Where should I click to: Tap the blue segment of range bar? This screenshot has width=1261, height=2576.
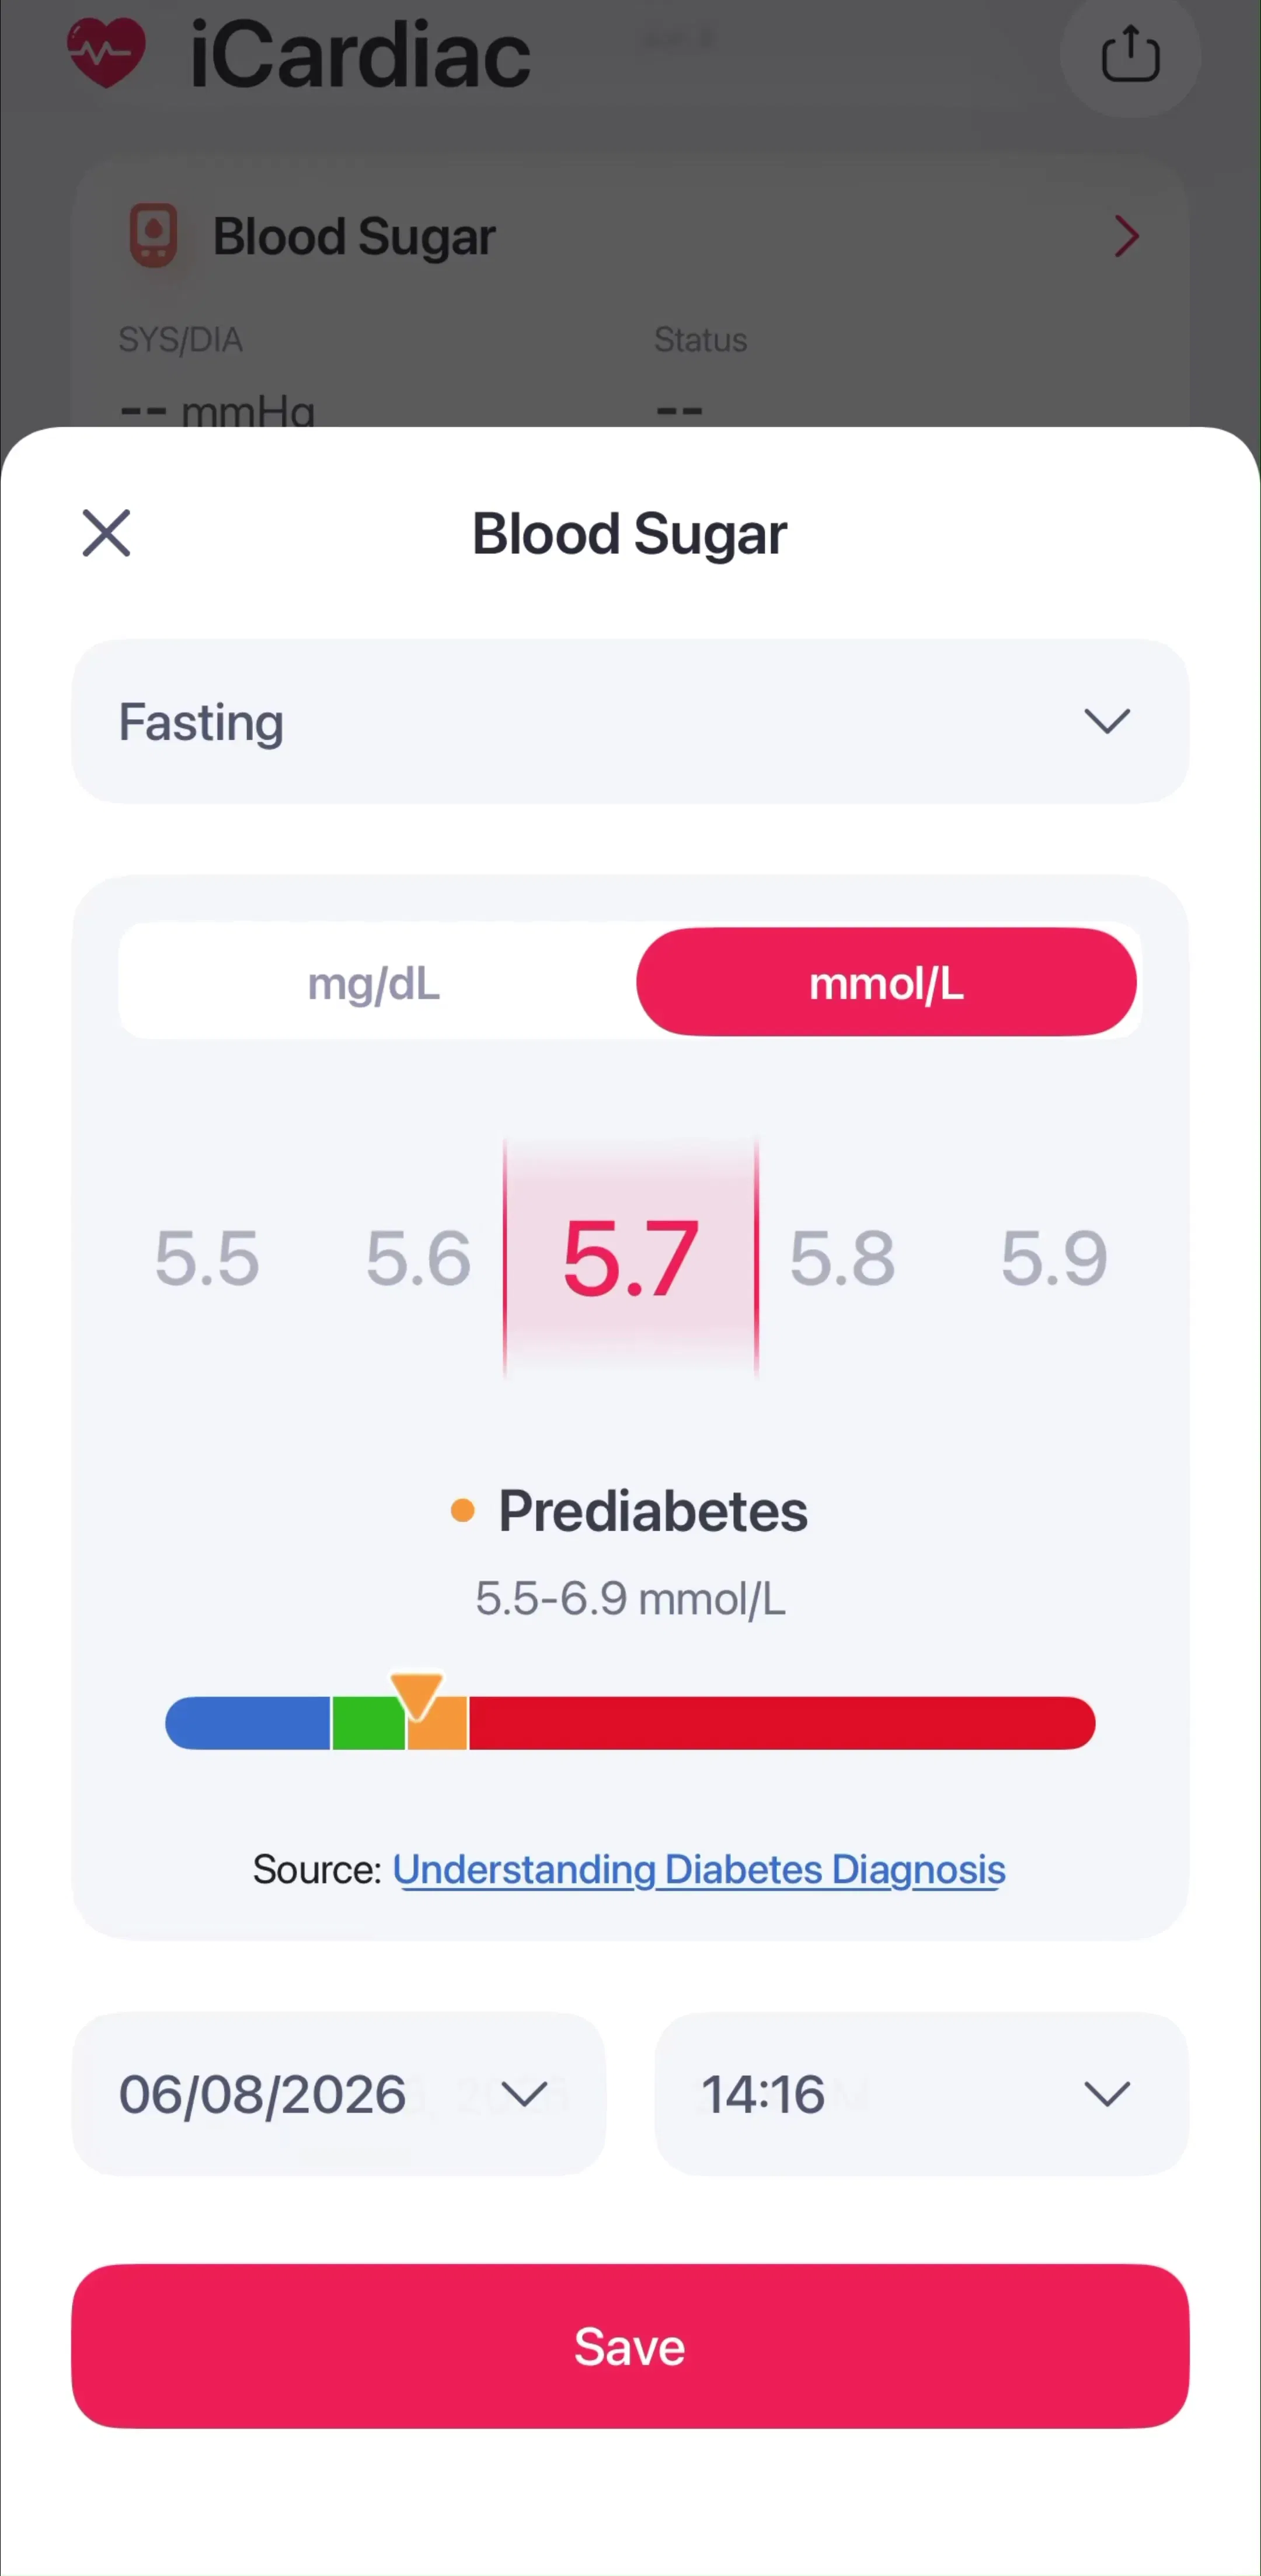248,1723
